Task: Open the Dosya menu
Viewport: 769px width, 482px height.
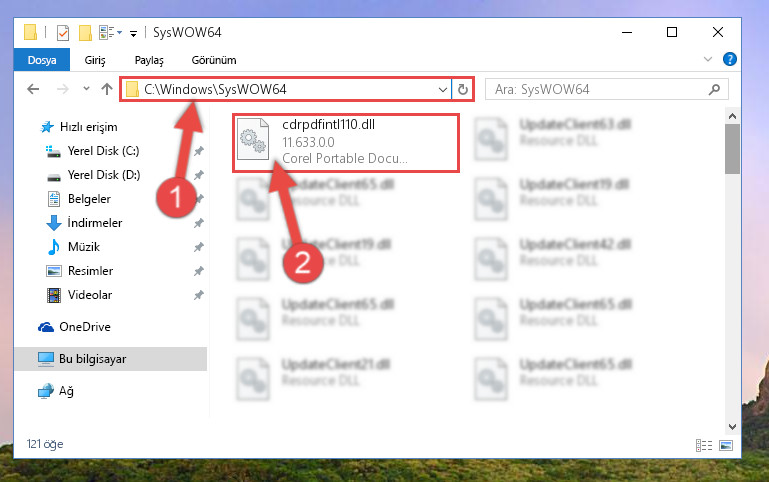Action: point(42,60)
